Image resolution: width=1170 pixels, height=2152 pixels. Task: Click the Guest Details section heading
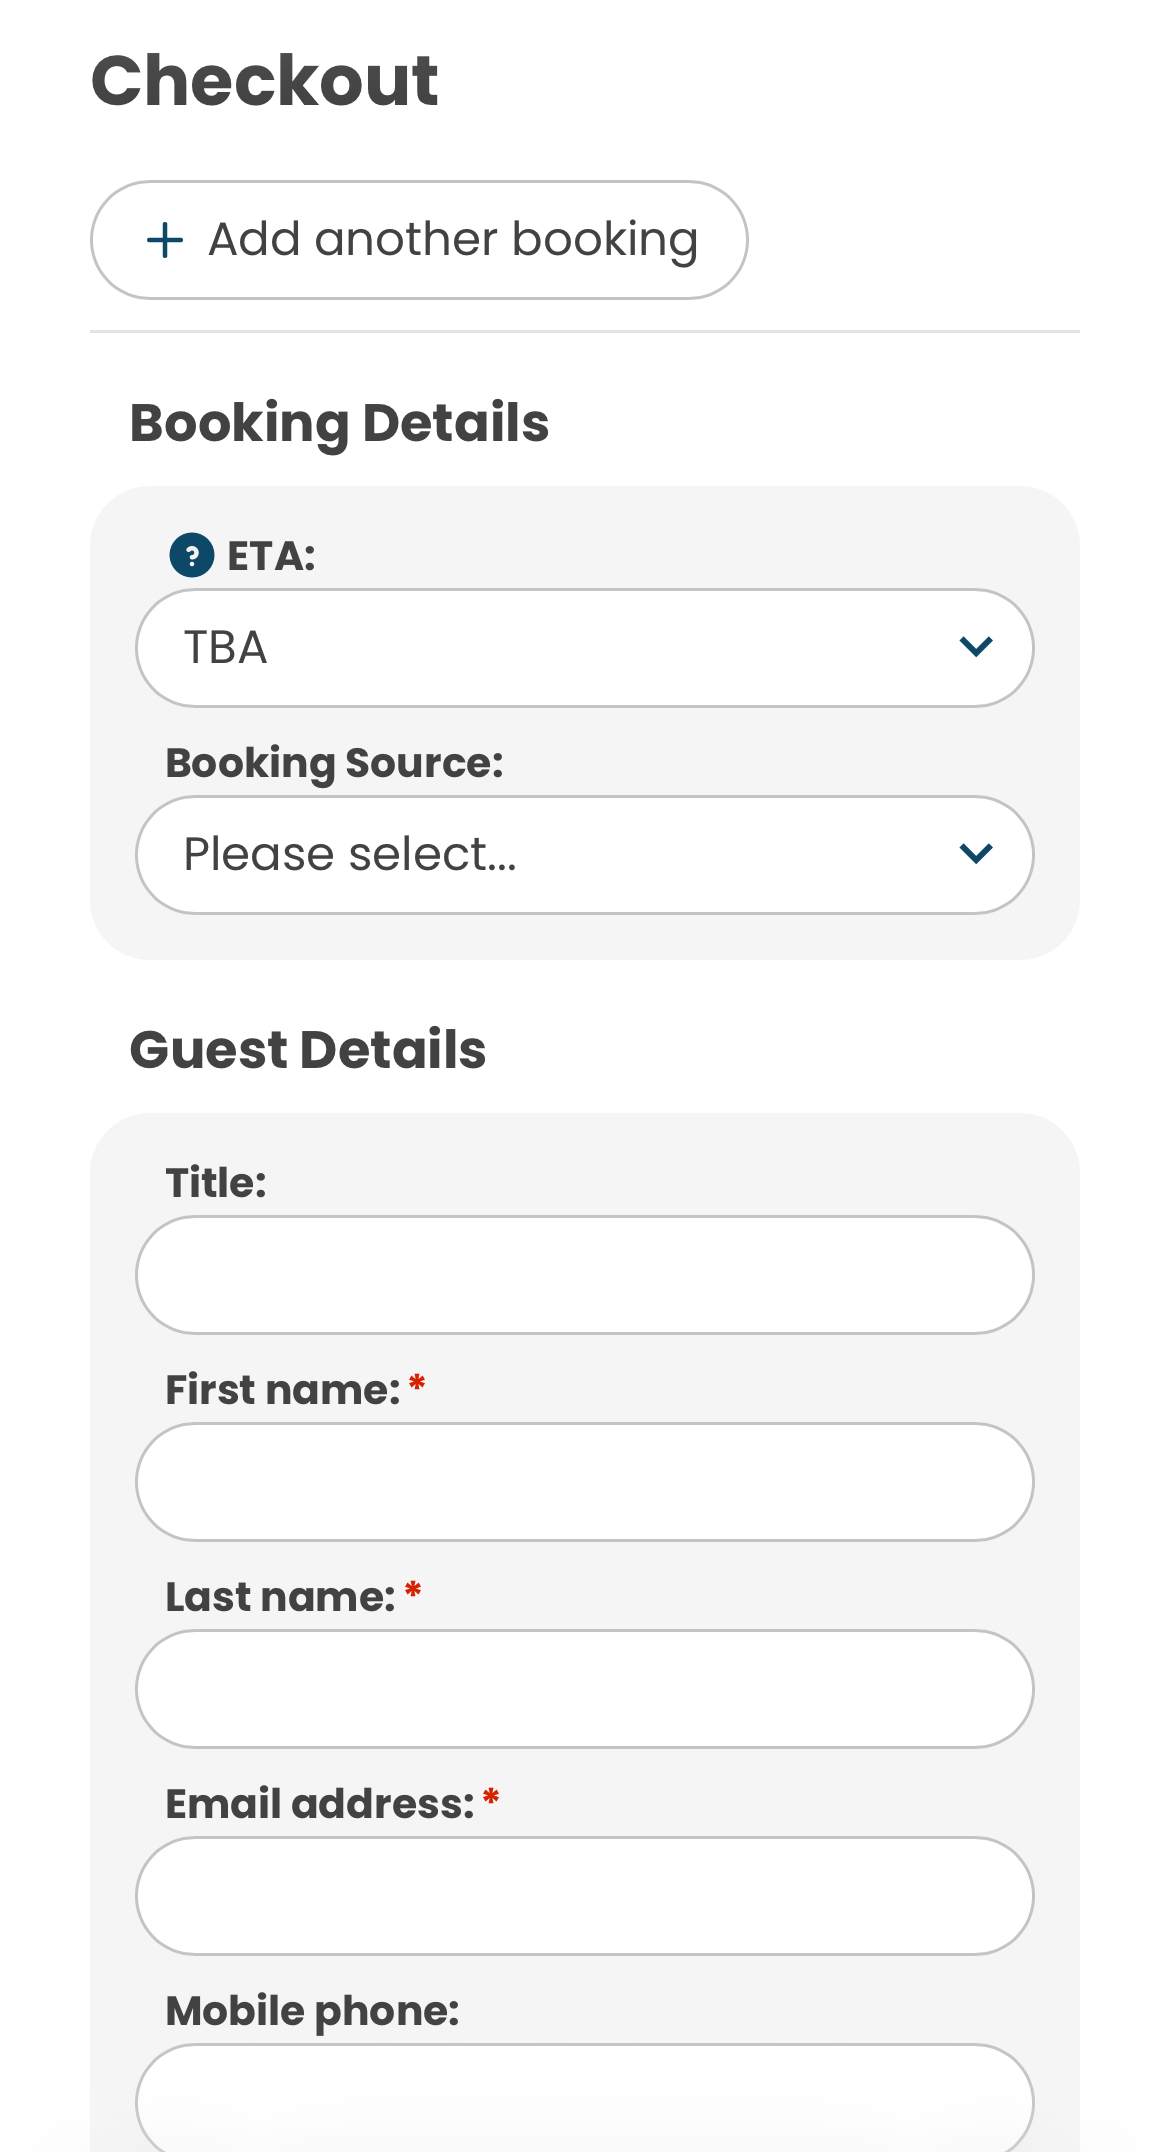point(308,1050)
